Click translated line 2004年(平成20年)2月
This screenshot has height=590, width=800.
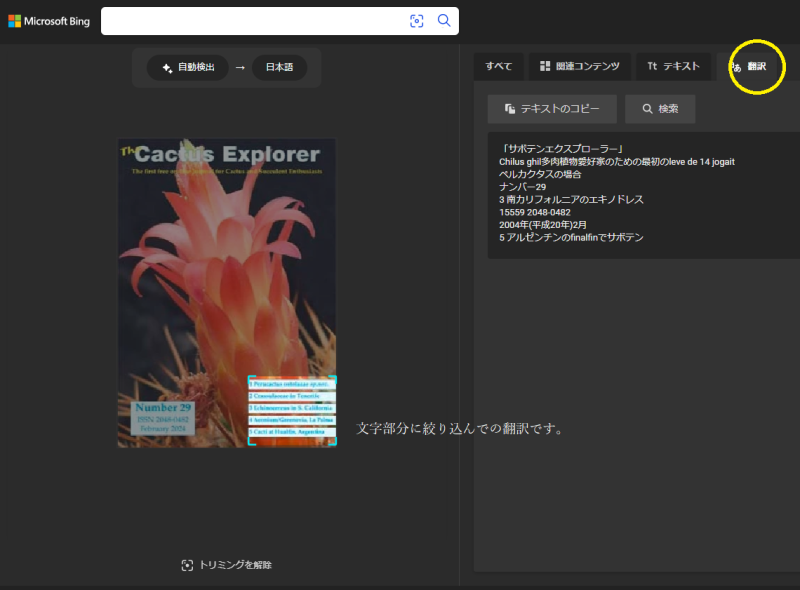543,225
